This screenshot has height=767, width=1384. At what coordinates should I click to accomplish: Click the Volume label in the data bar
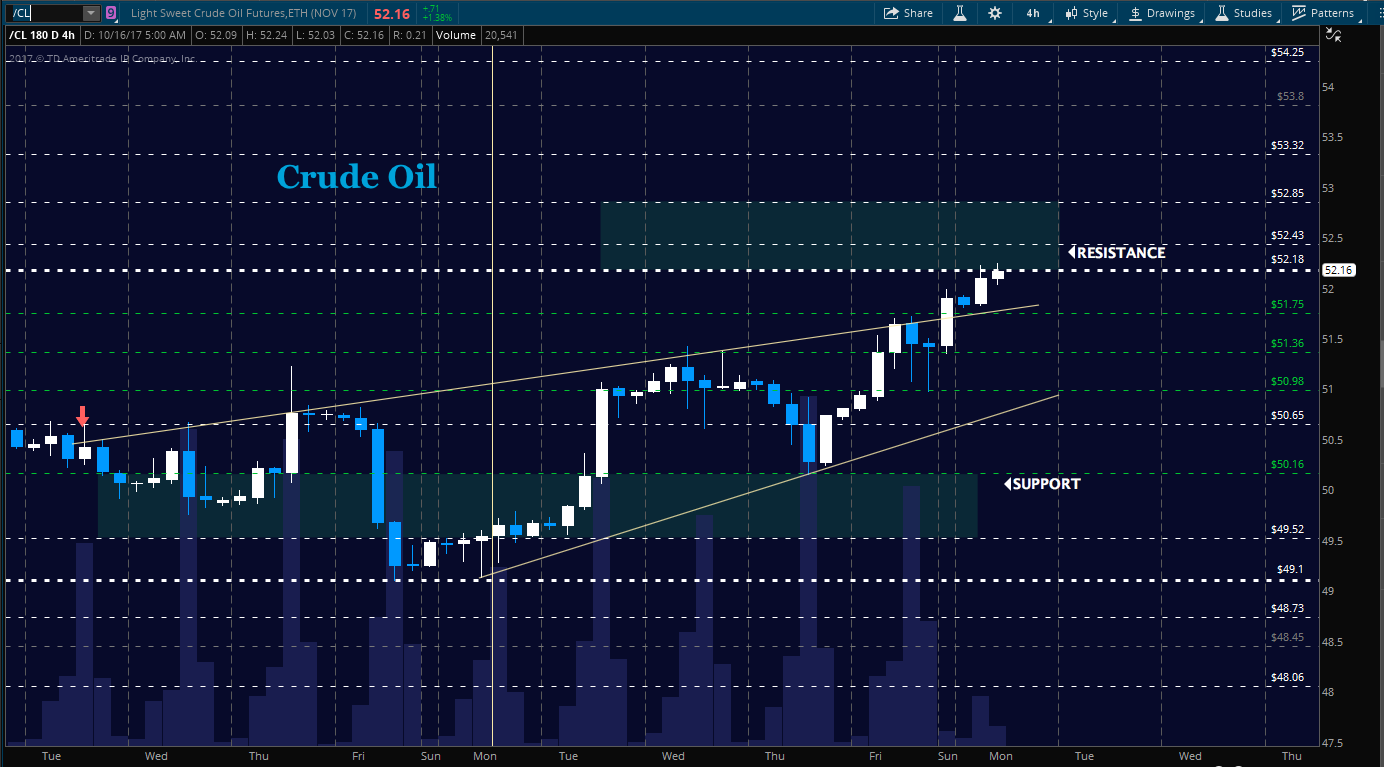click(x=455, y=35)
